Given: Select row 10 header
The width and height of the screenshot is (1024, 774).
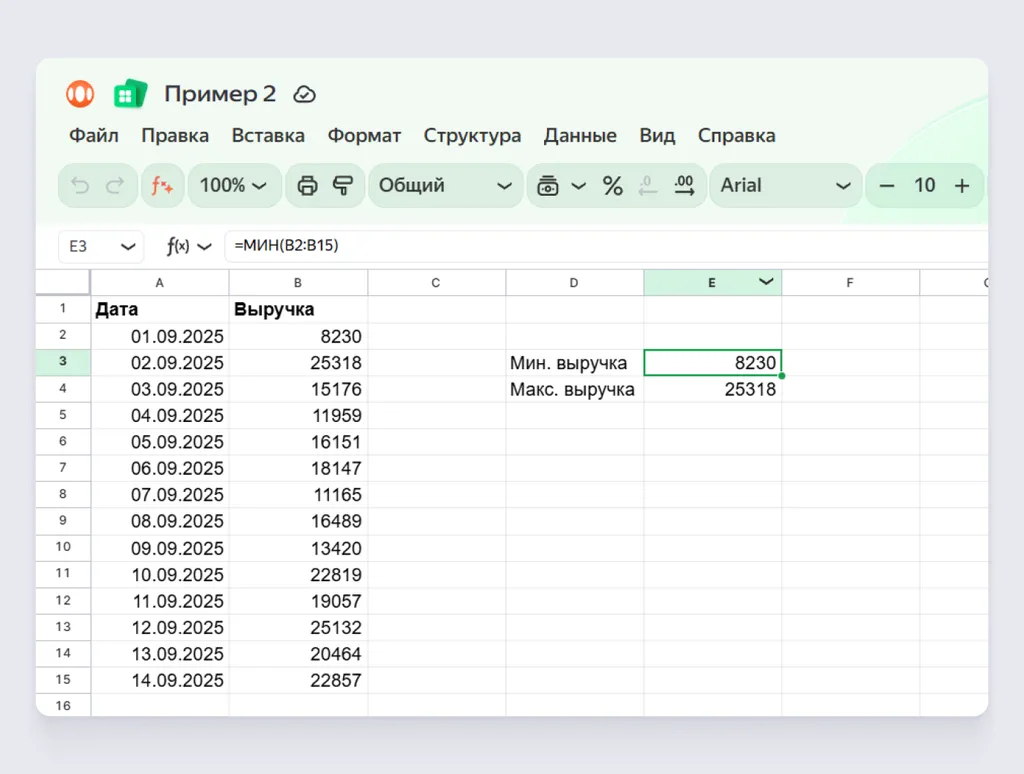Looking at the screenshot, I should pos(63,547).
